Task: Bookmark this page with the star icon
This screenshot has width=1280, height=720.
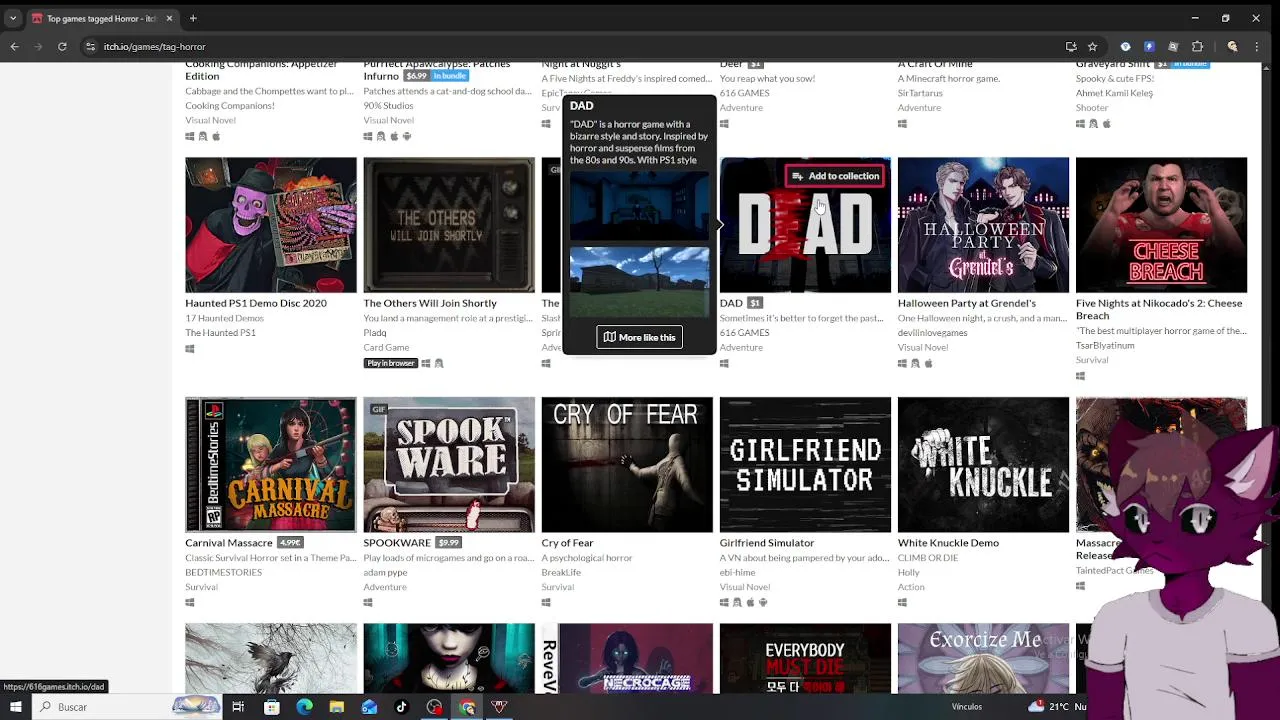Action: pyautogui.click(x=1092, y=46)
